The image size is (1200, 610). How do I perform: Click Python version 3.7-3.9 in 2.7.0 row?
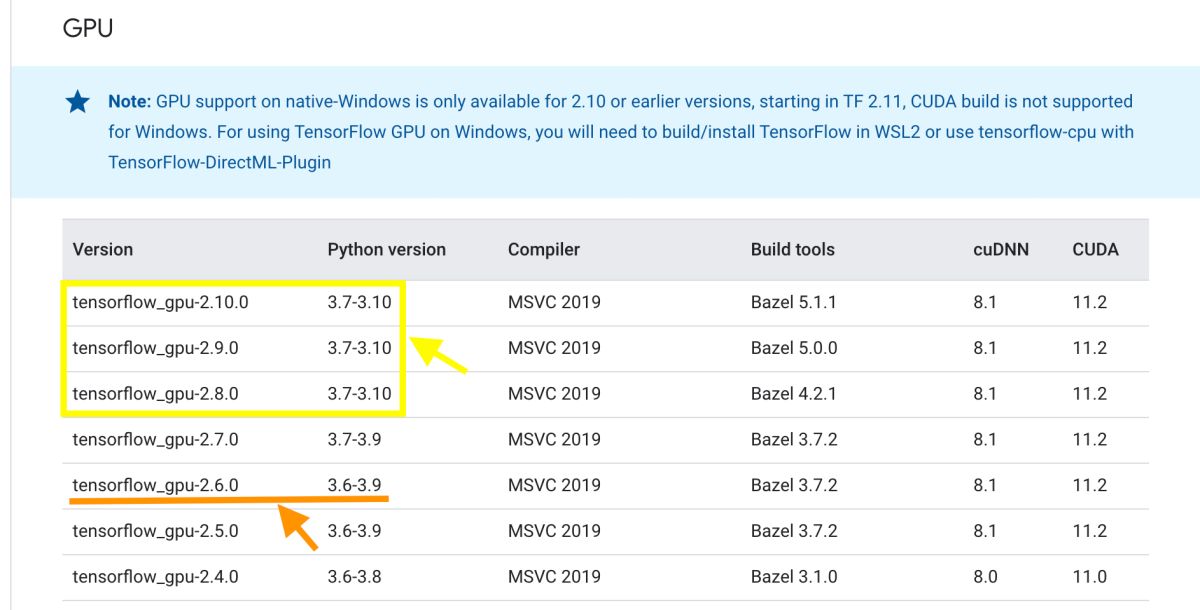(355, 439)
